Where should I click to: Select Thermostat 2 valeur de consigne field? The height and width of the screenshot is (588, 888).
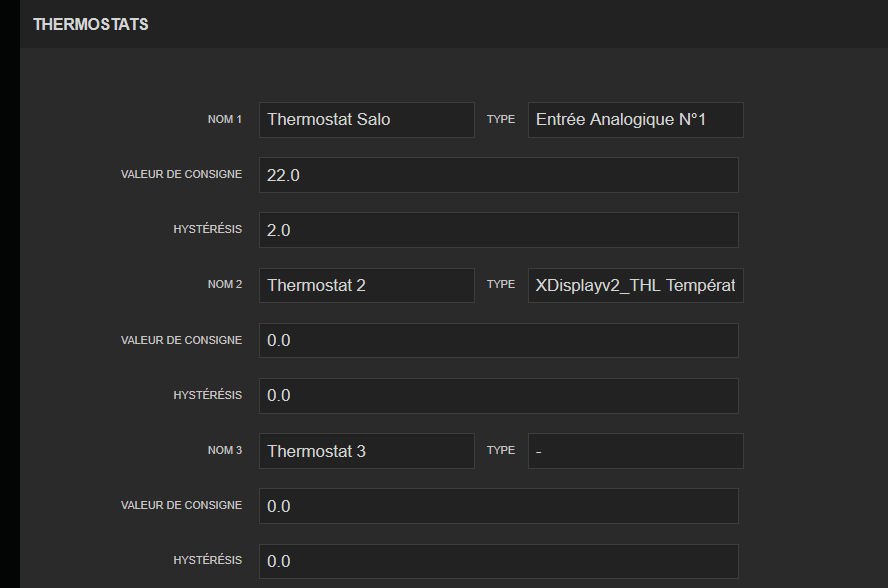click(498, 340)
